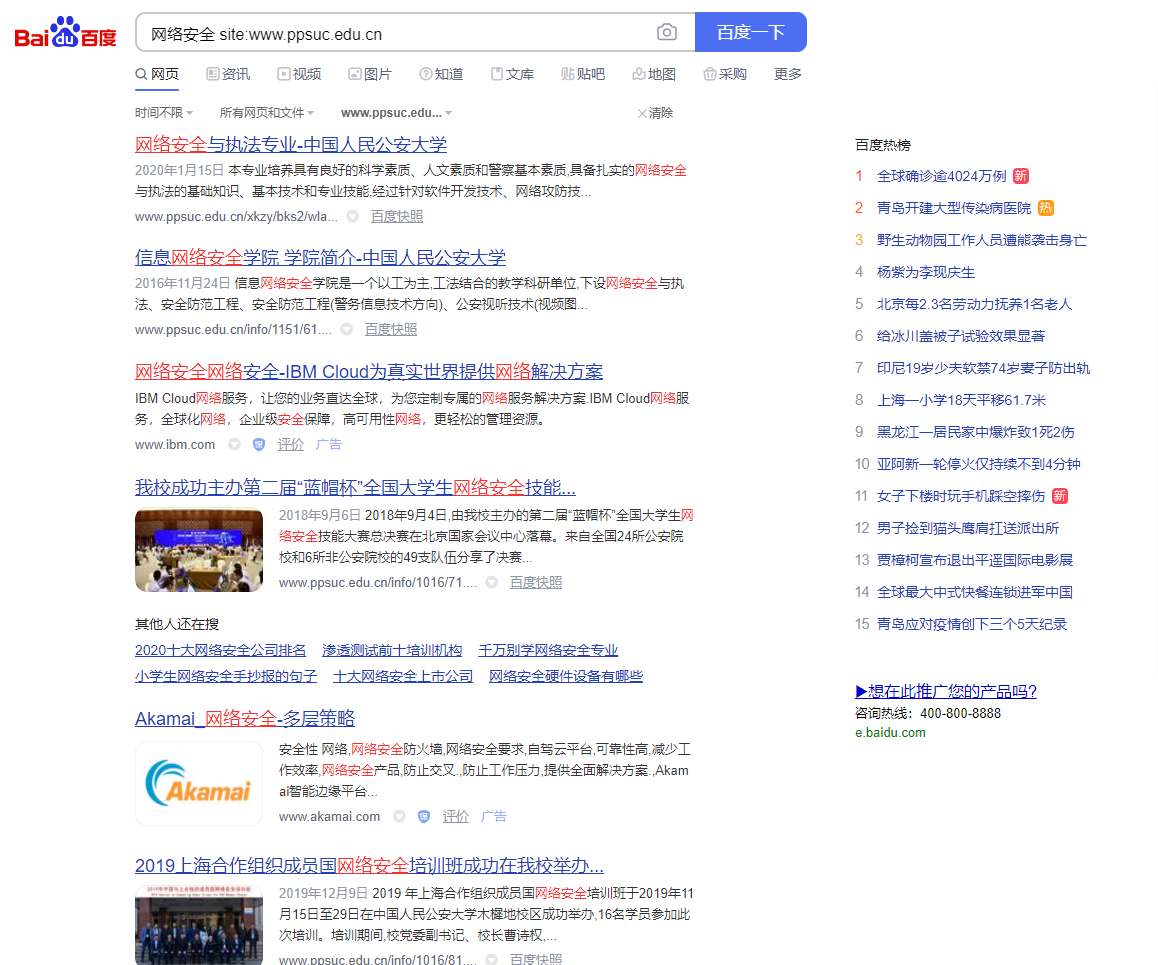Open the 文库 tab
This screenshot has width=1158, height=965.
(x=513, y=74)
